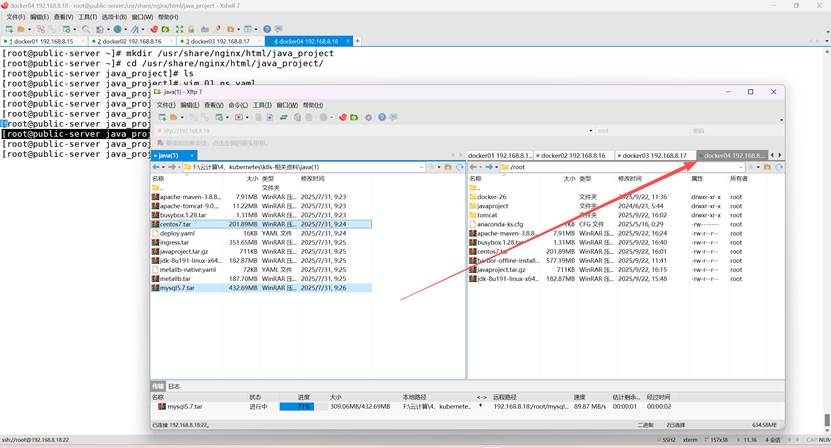Create a new folder in the local pane

pos(448,167)
